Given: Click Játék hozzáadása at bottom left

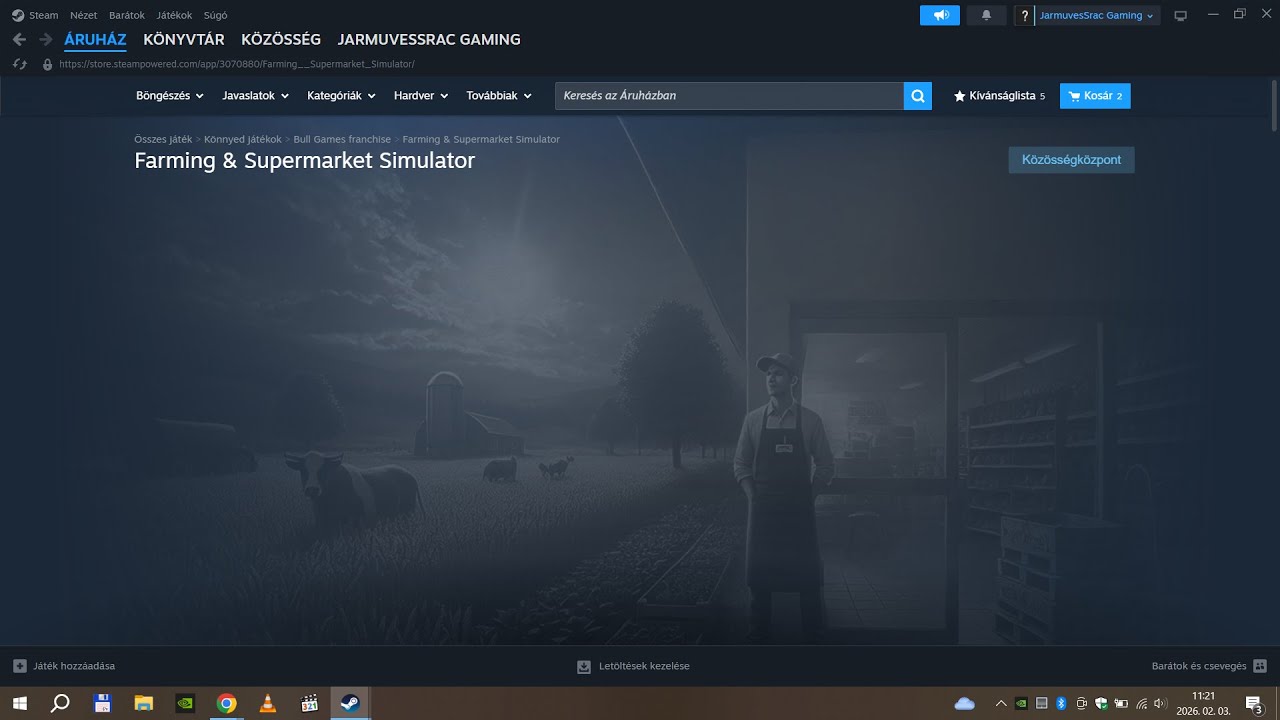Looking at the screenshot, I should coord(74,666).
